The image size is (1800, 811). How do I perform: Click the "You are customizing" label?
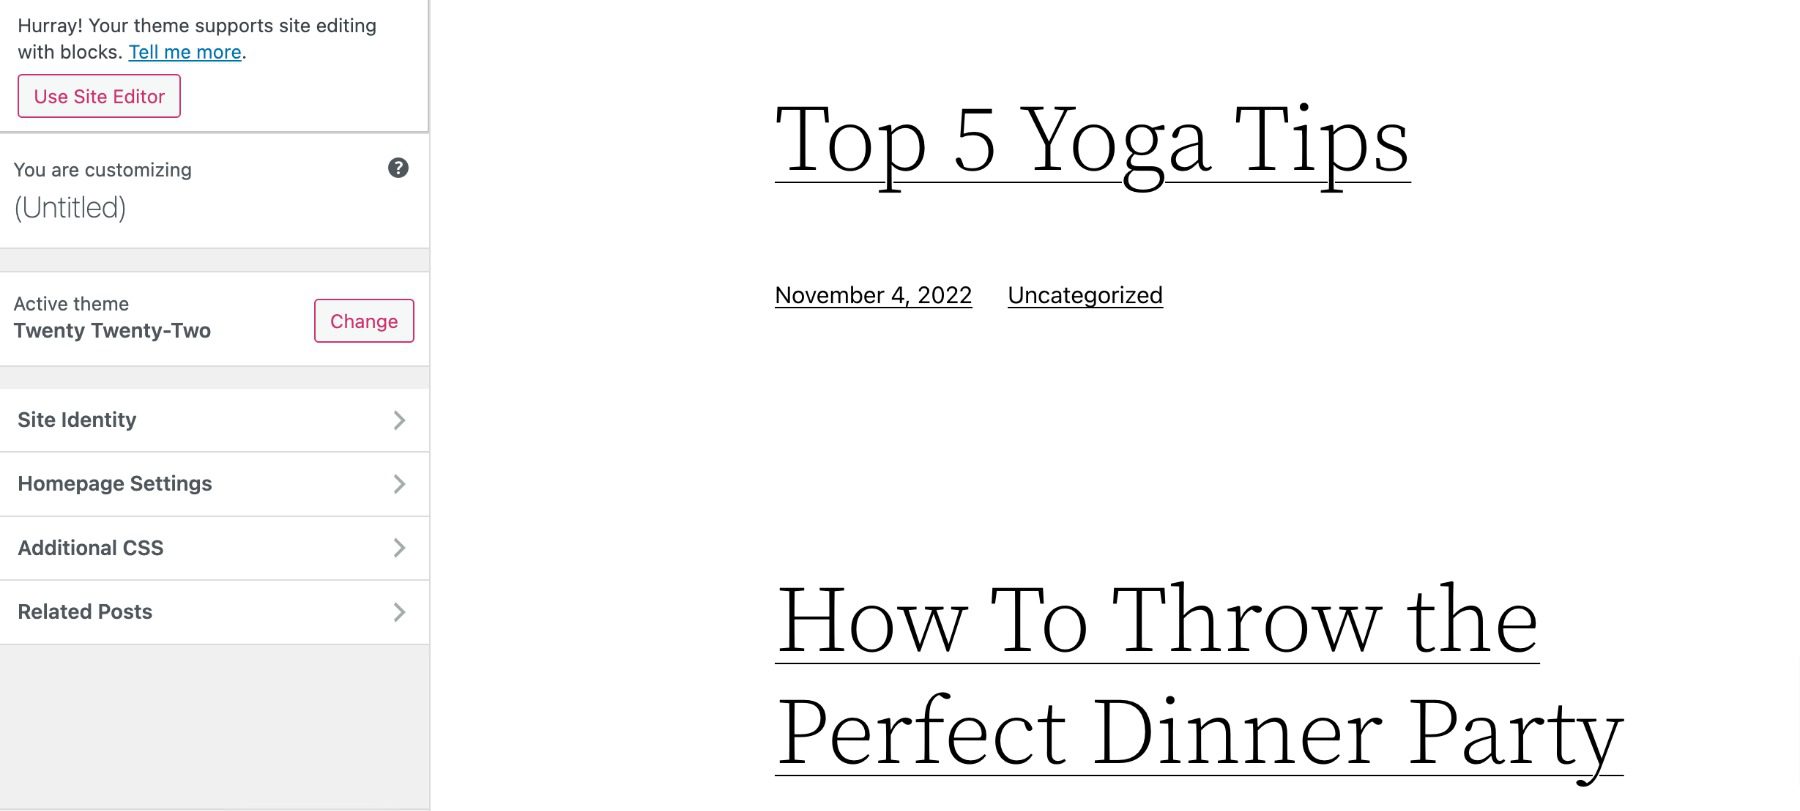tap(103, 170)
